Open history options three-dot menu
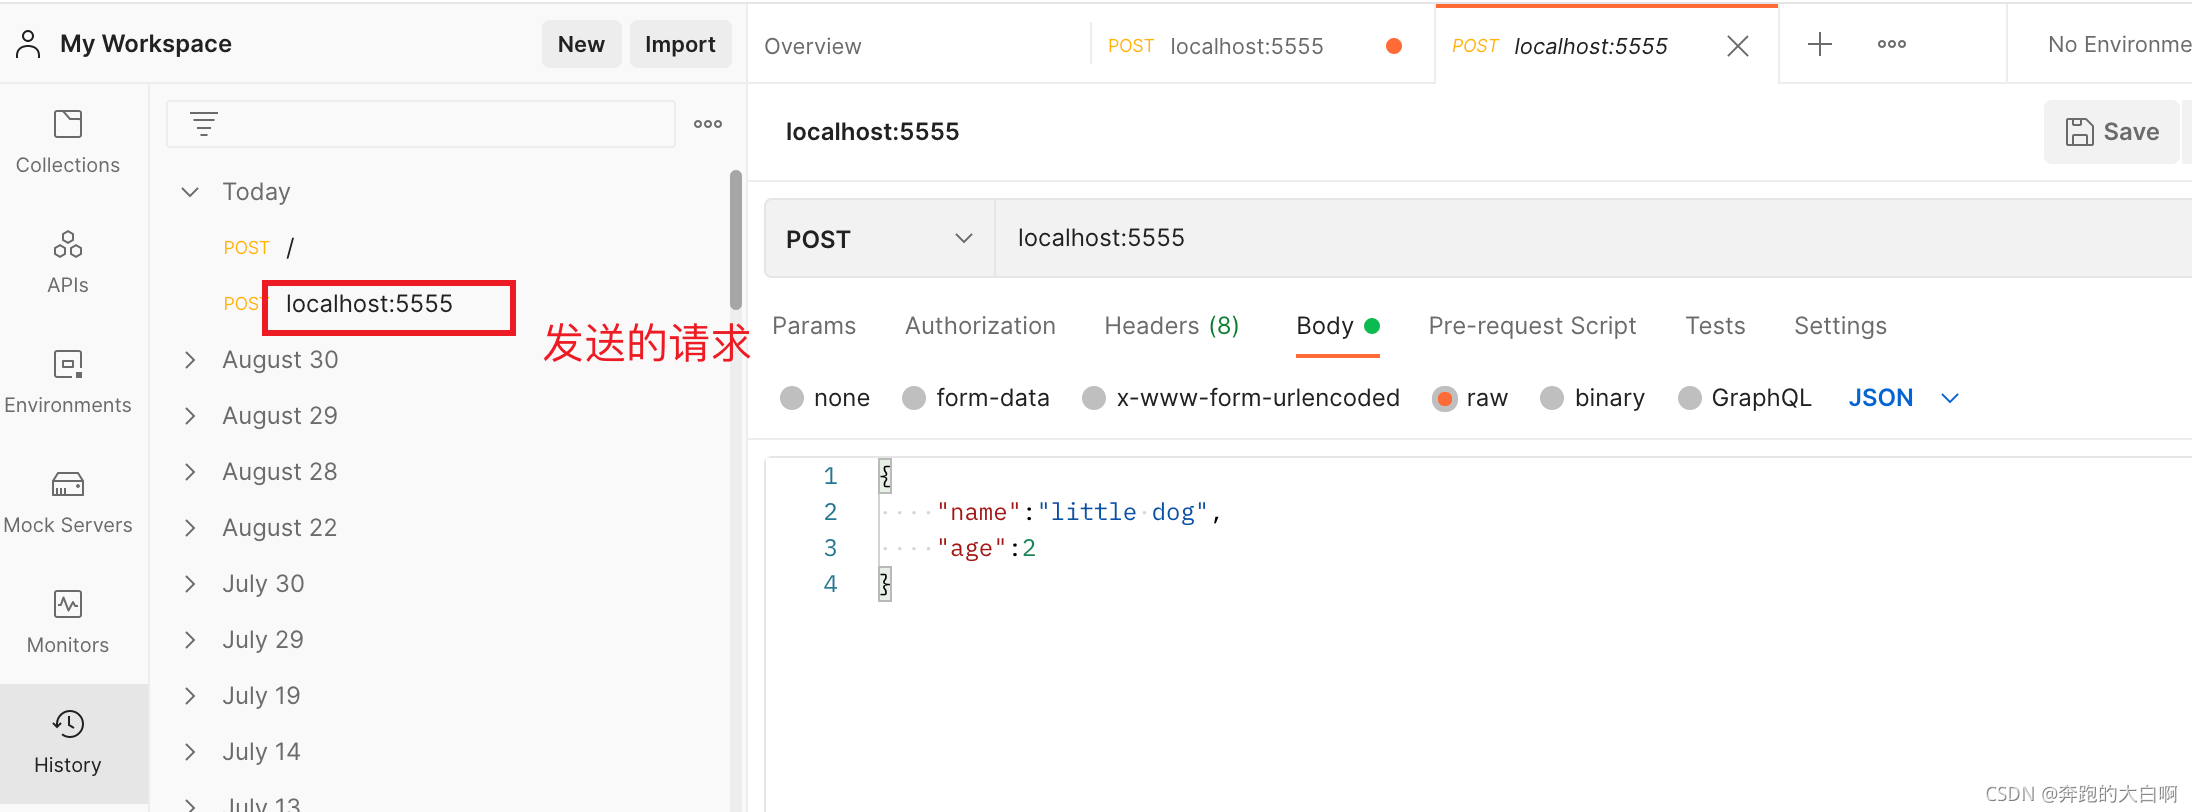 pos(708,124)
